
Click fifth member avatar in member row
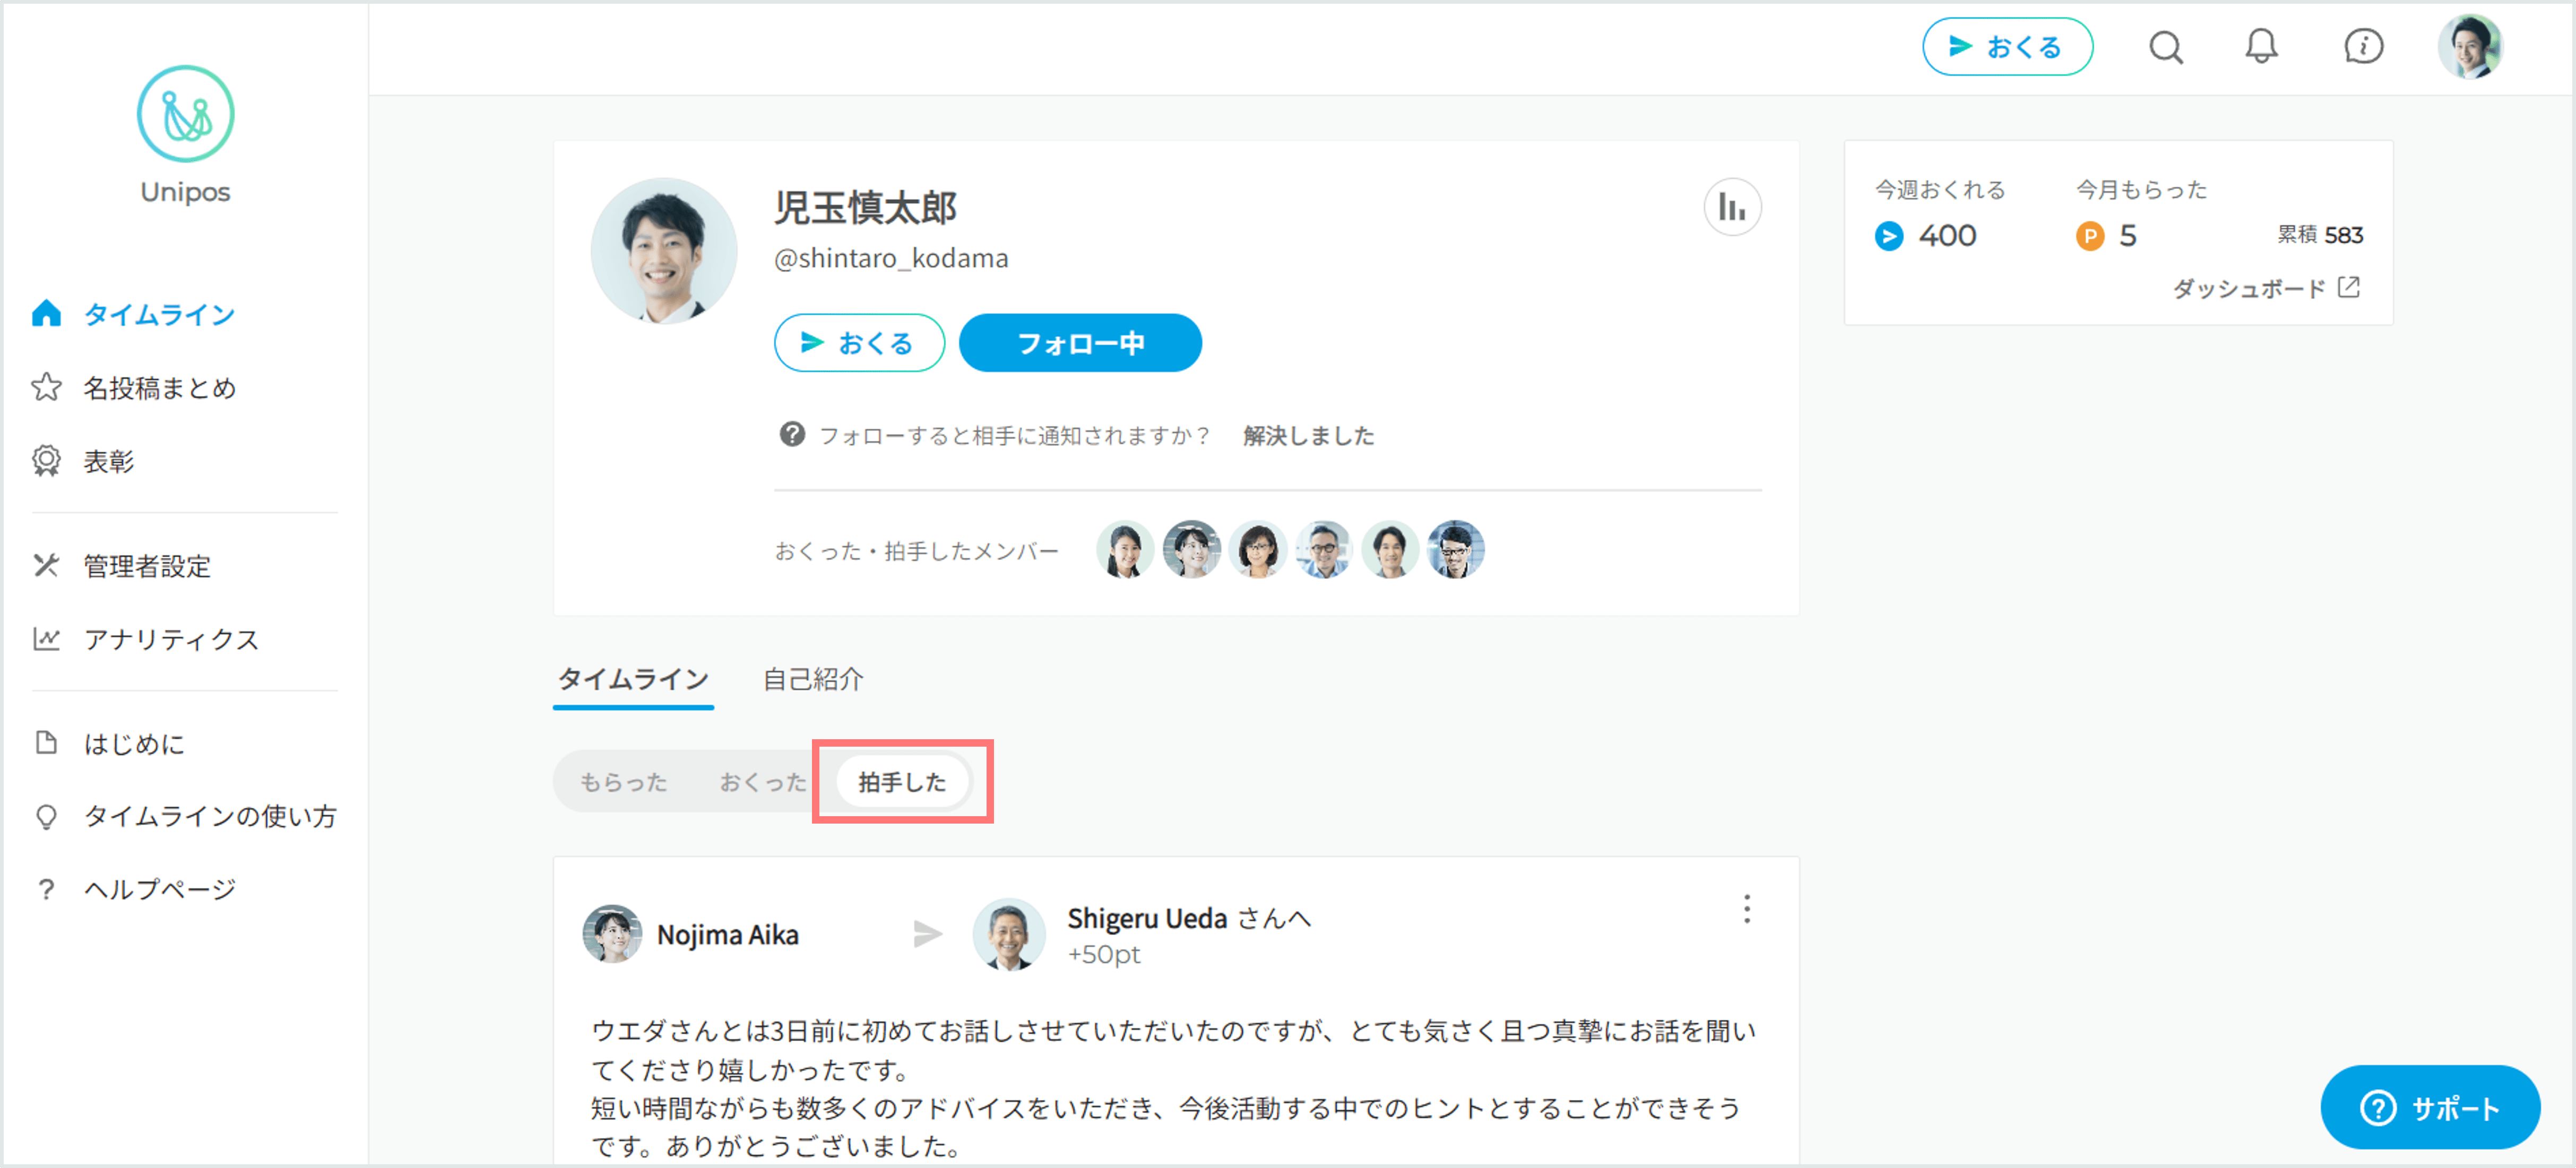(1390, 549)
